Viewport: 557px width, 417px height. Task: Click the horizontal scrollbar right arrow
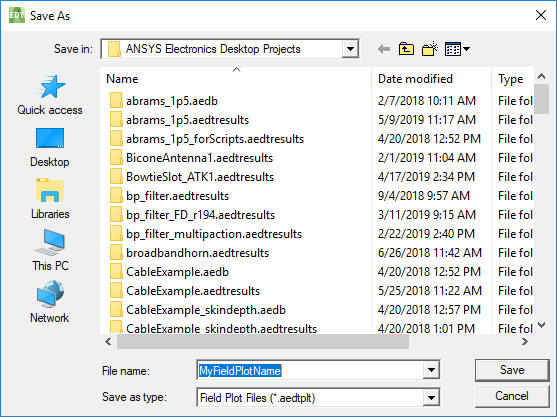click(x=525, y=342)
